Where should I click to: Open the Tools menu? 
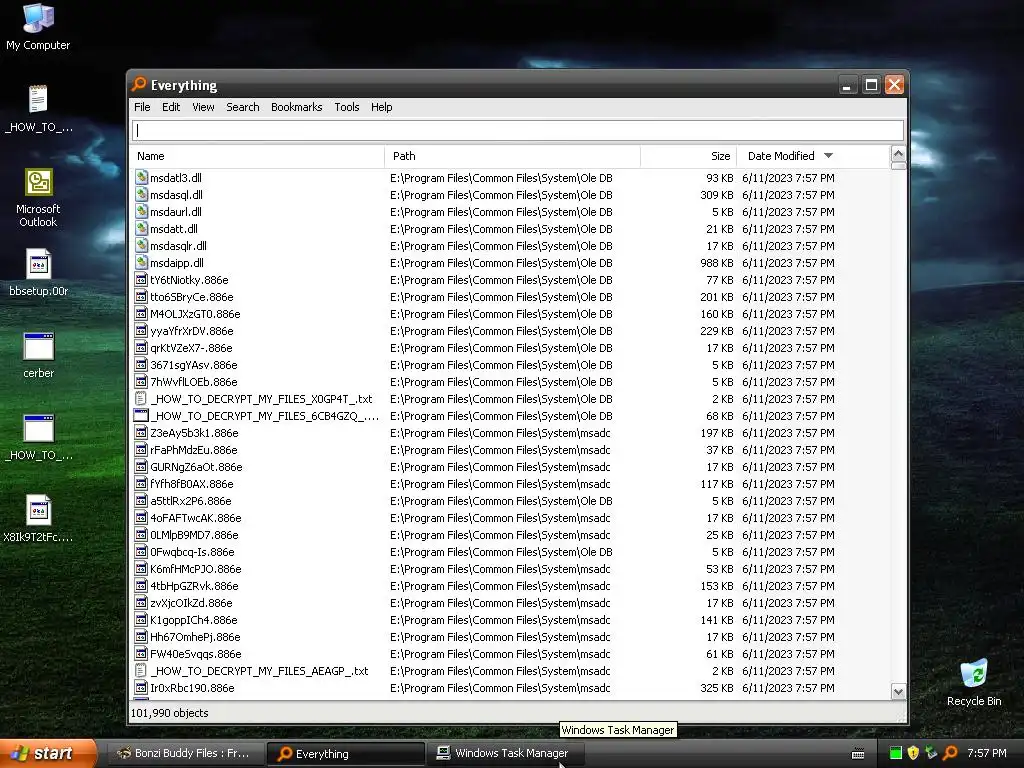point(347,107)
